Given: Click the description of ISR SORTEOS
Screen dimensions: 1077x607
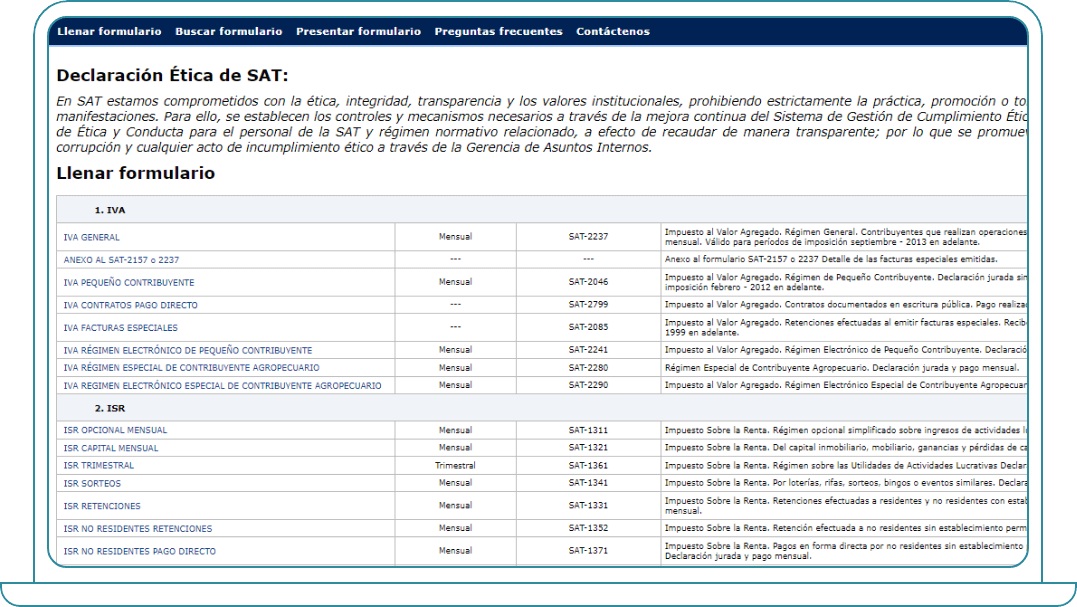Looking at the screenshot, I should [x=846, y=483].
